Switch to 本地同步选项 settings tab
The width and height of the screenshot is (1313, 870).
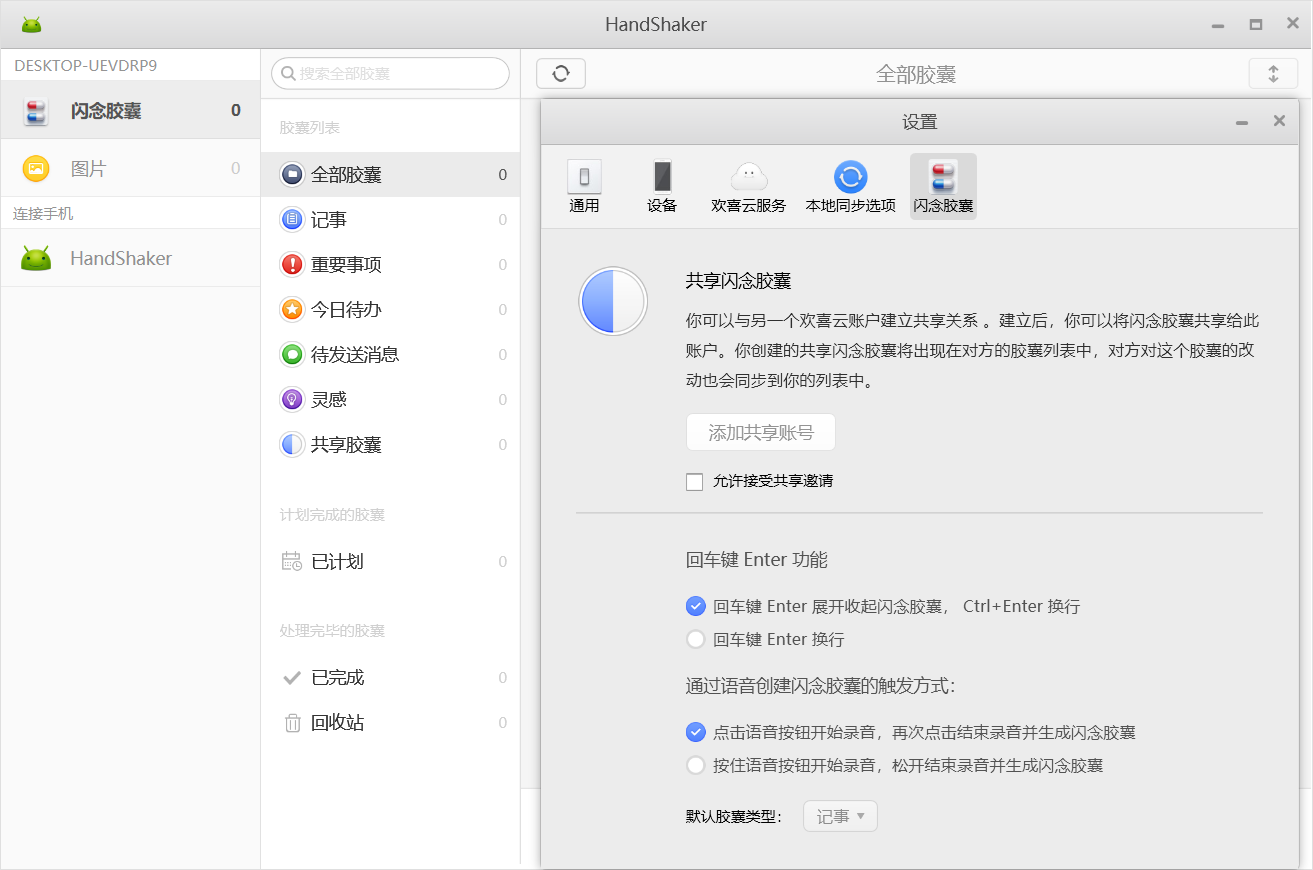(x=851, y=187)
